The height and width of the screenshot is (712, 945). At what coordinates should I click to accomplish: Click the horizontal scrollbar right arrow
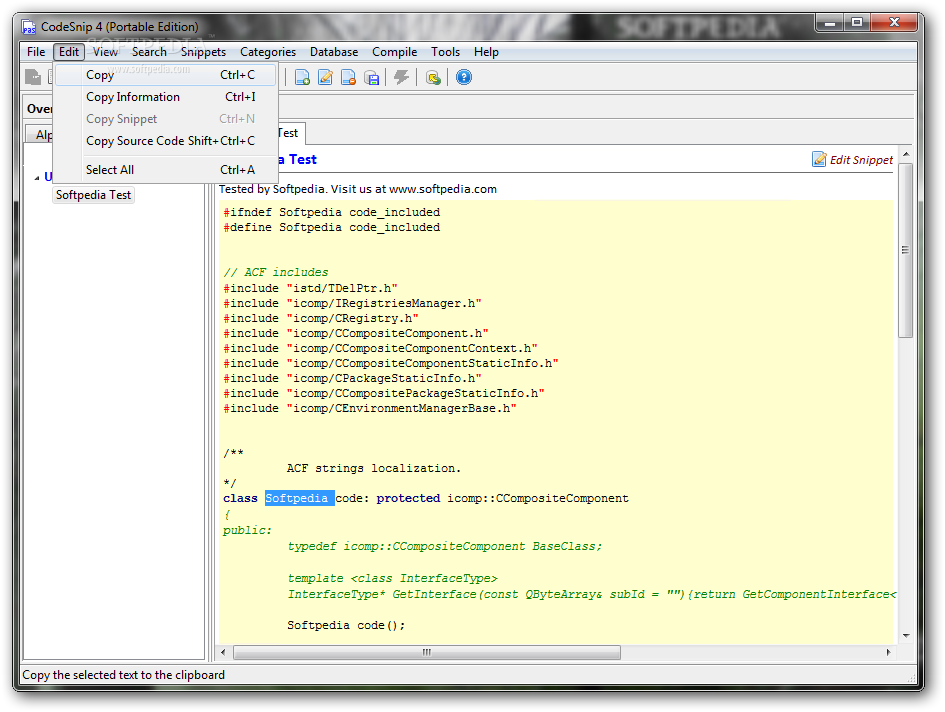(889, 652)
